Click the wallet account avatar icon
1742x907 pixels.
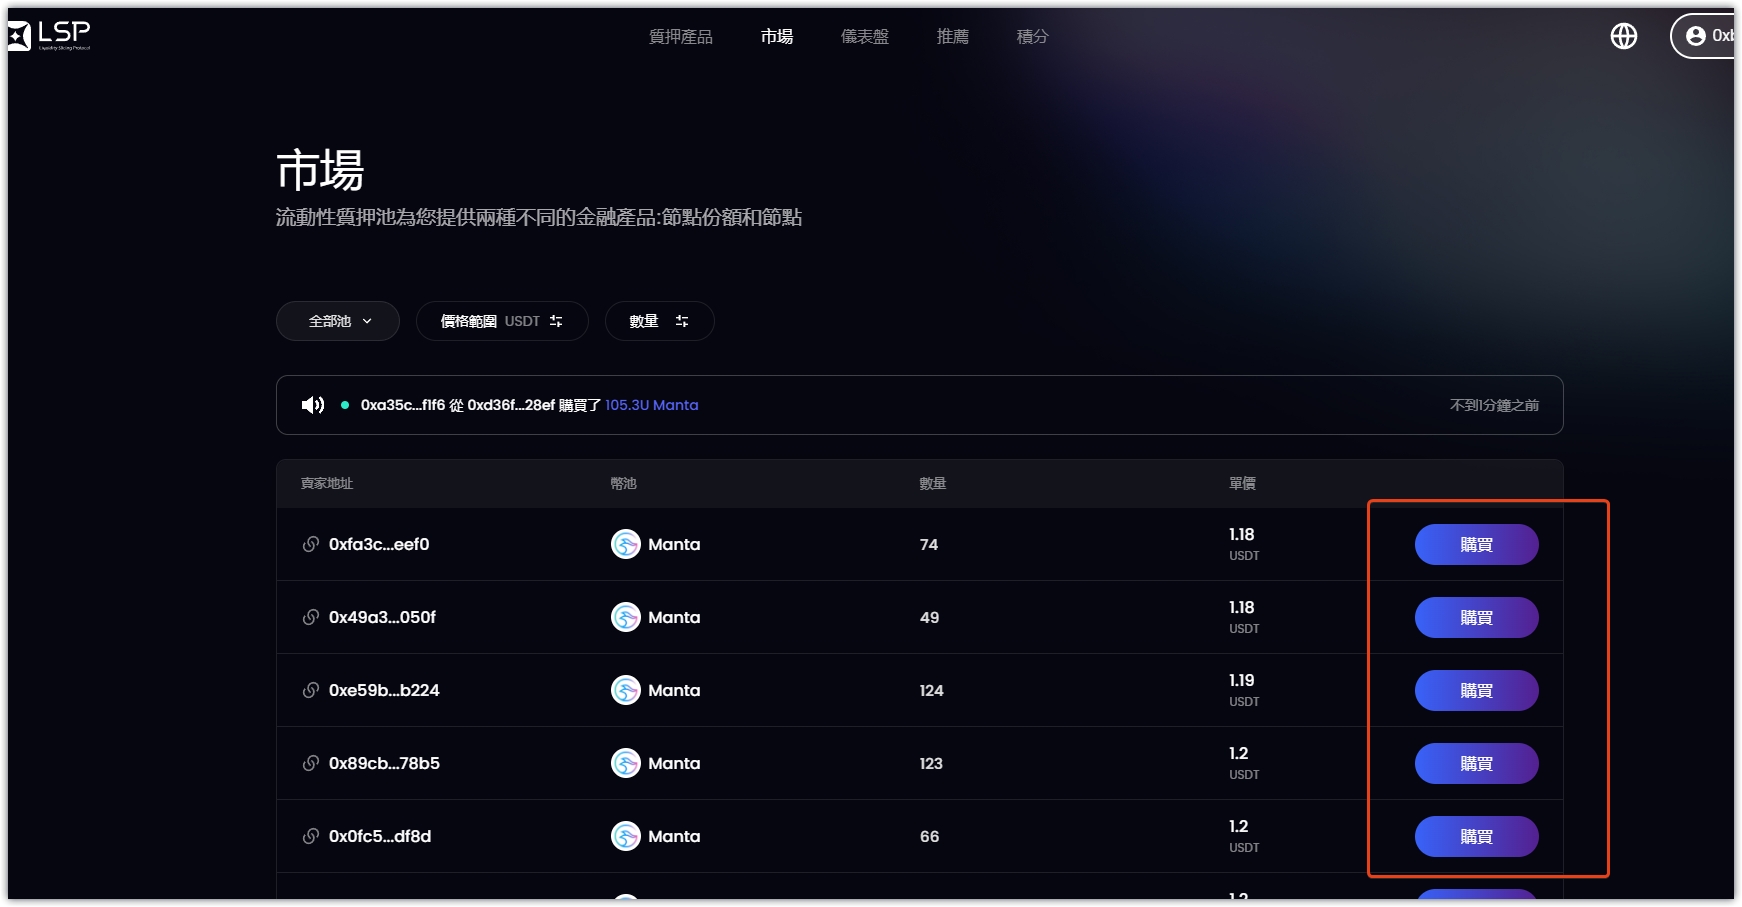[1695, 36]
